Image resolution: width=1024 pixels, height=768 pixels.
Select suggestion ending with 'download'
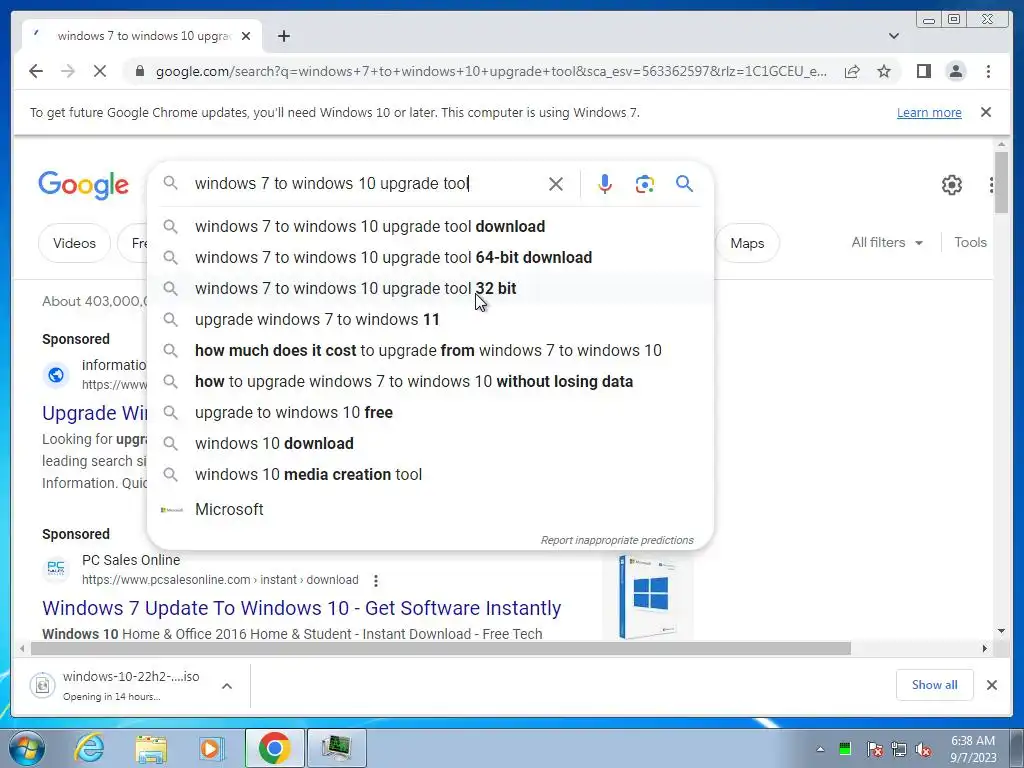click(x=430, y=227)
